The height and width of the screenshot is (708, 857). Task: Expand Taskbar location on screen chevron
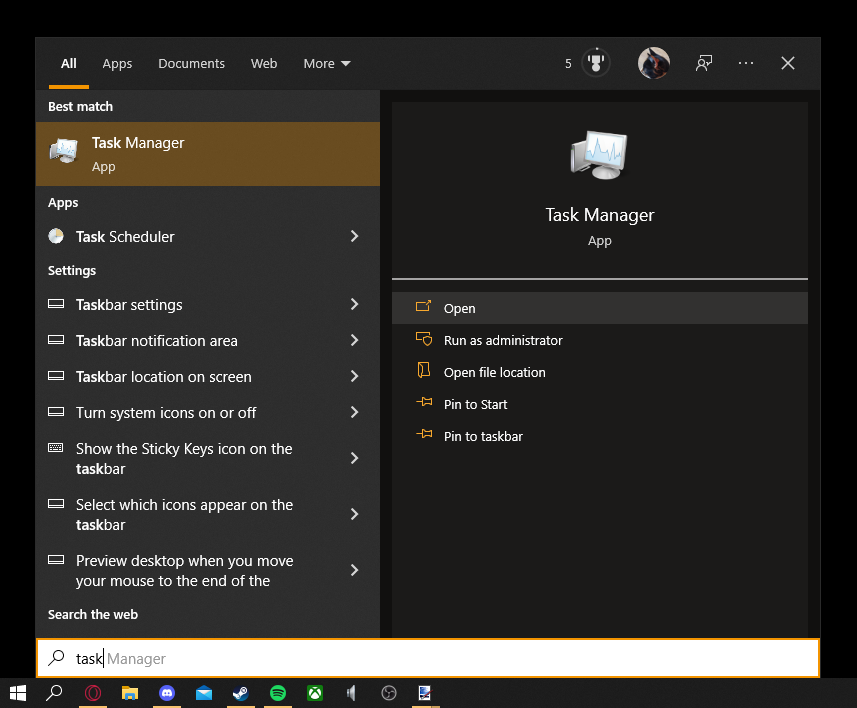354,376
